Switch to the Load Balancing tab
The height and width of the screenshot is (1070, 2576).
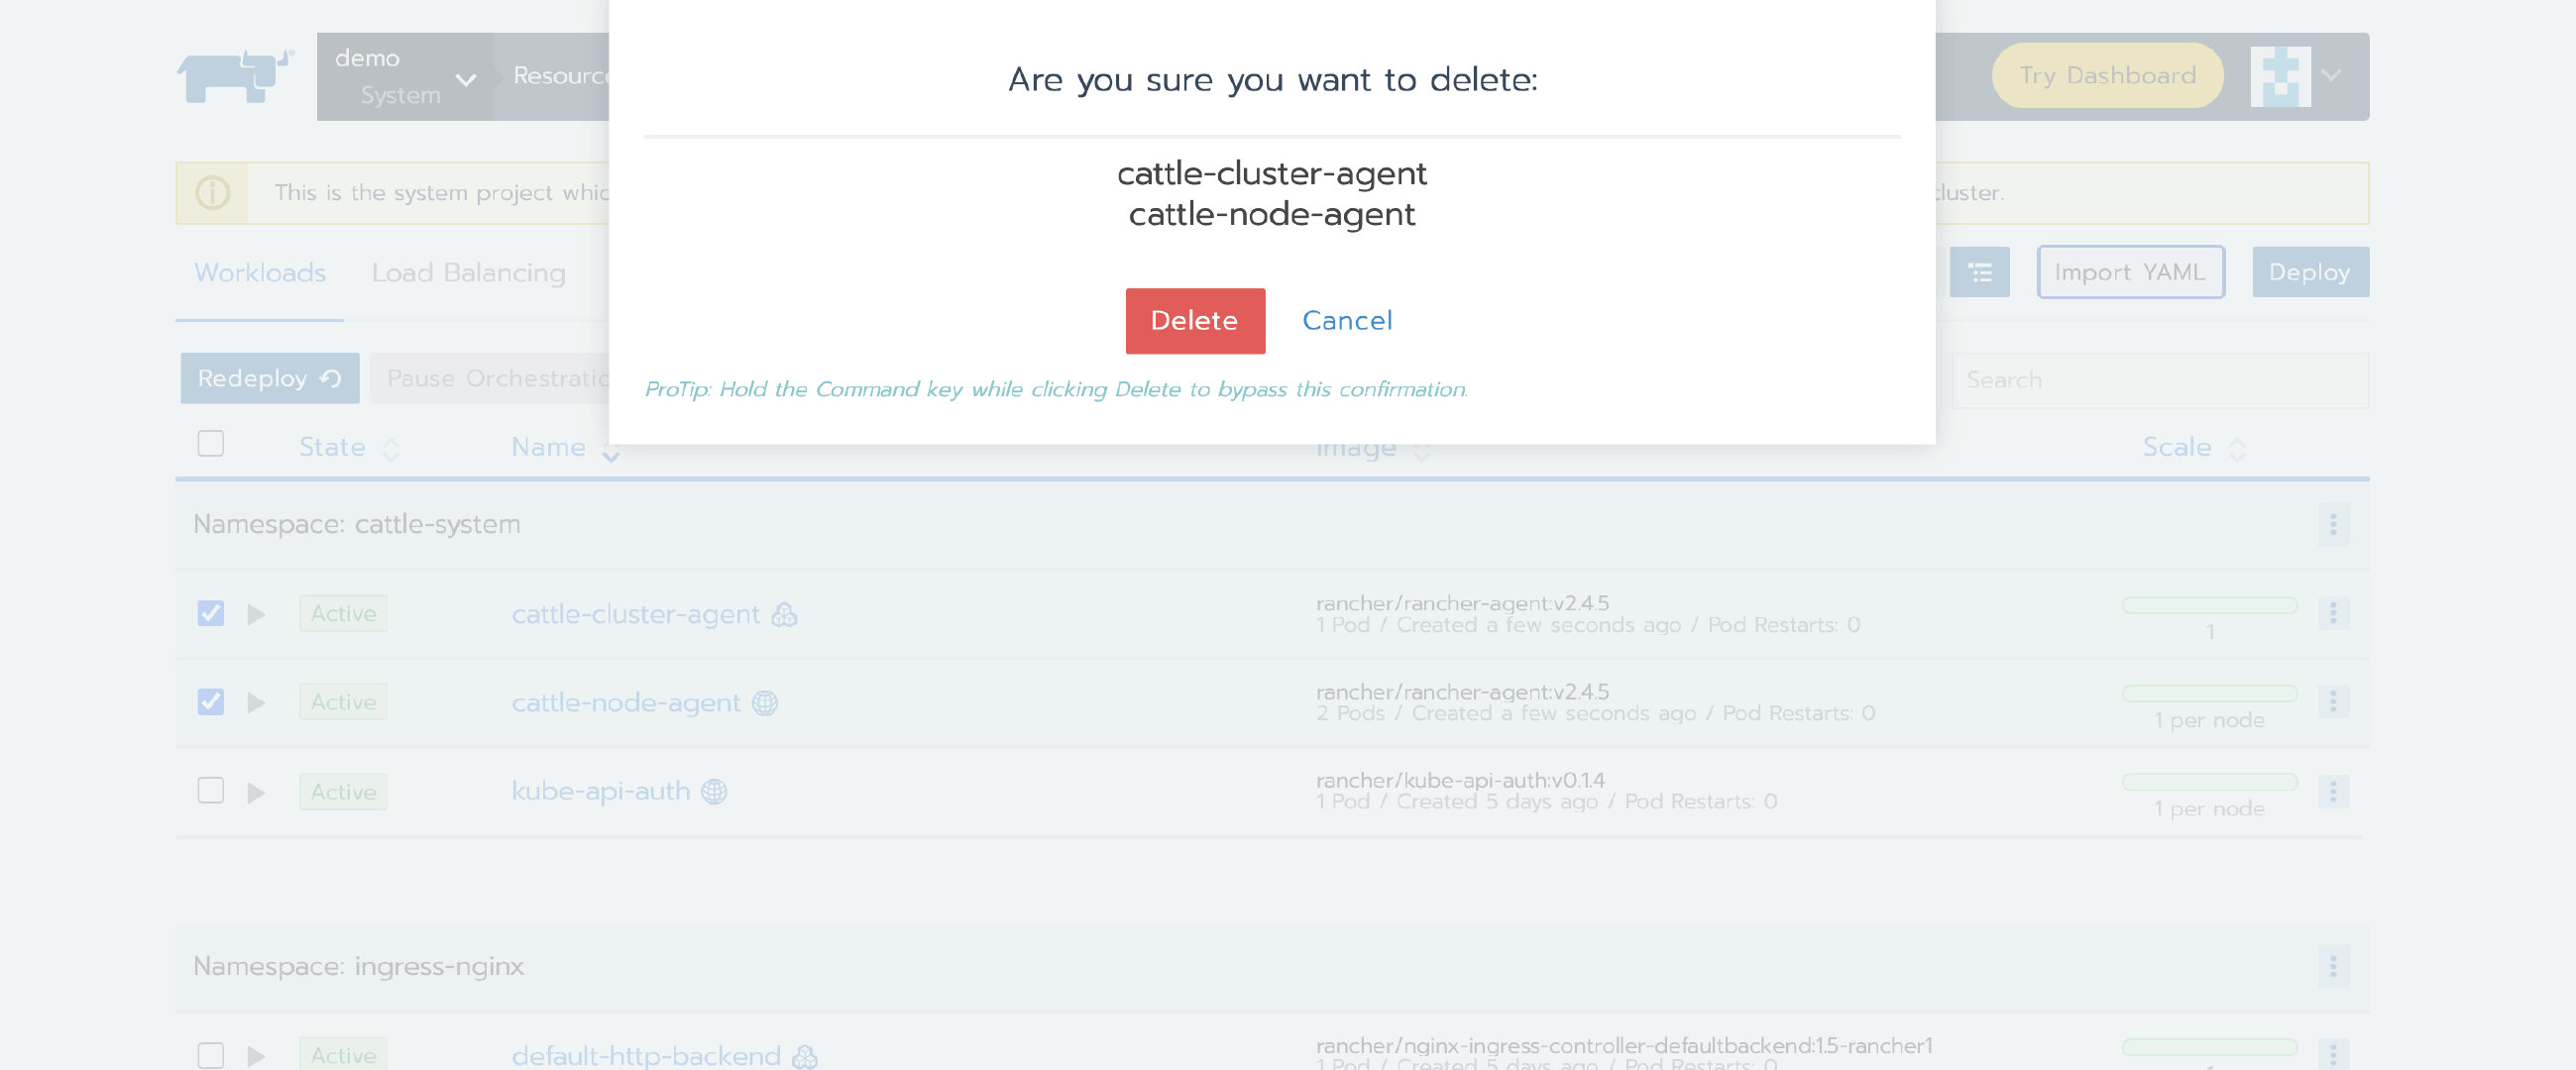click(468, 272)
